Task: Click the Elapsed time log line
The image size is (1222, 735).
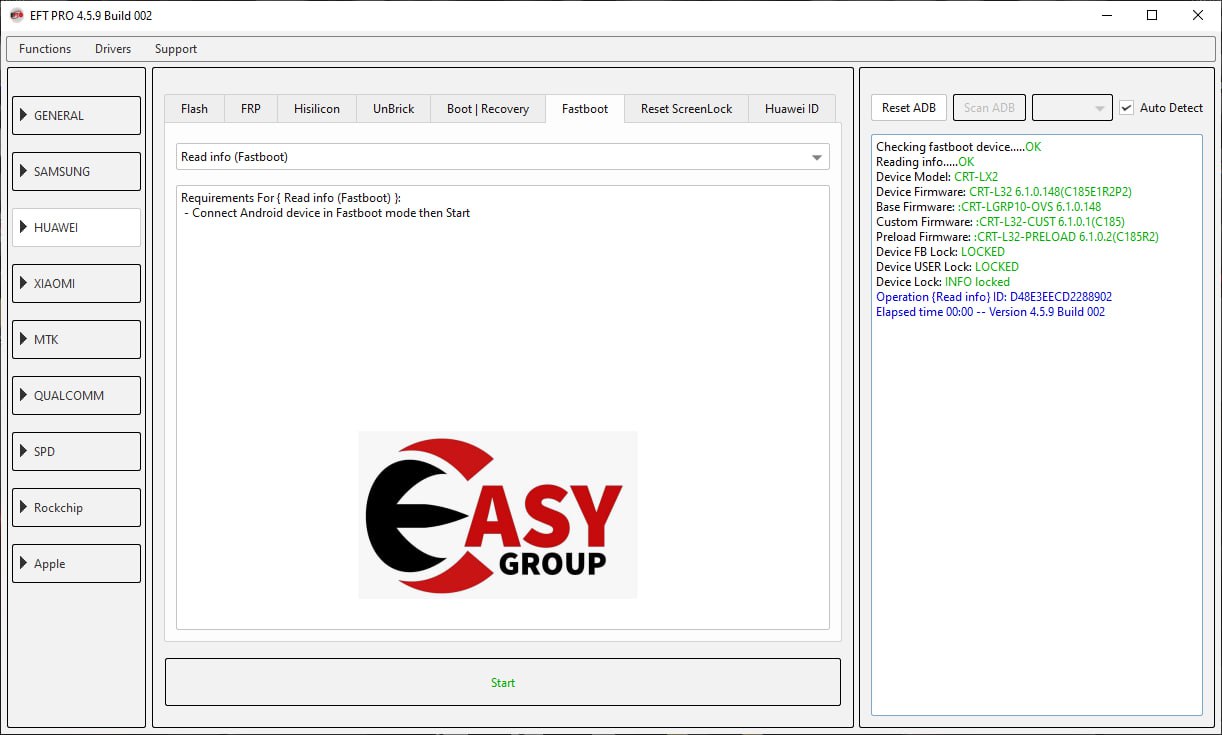Action: (x=990, y=312)
